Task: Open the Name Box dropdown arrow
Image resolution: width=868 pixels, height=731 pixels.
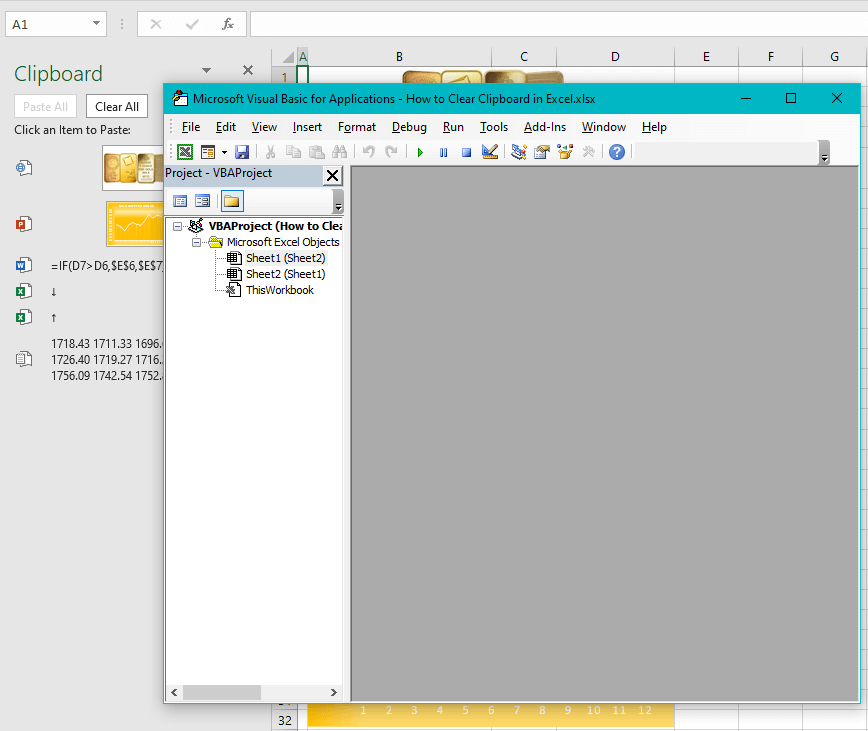Action: [96, 24]
